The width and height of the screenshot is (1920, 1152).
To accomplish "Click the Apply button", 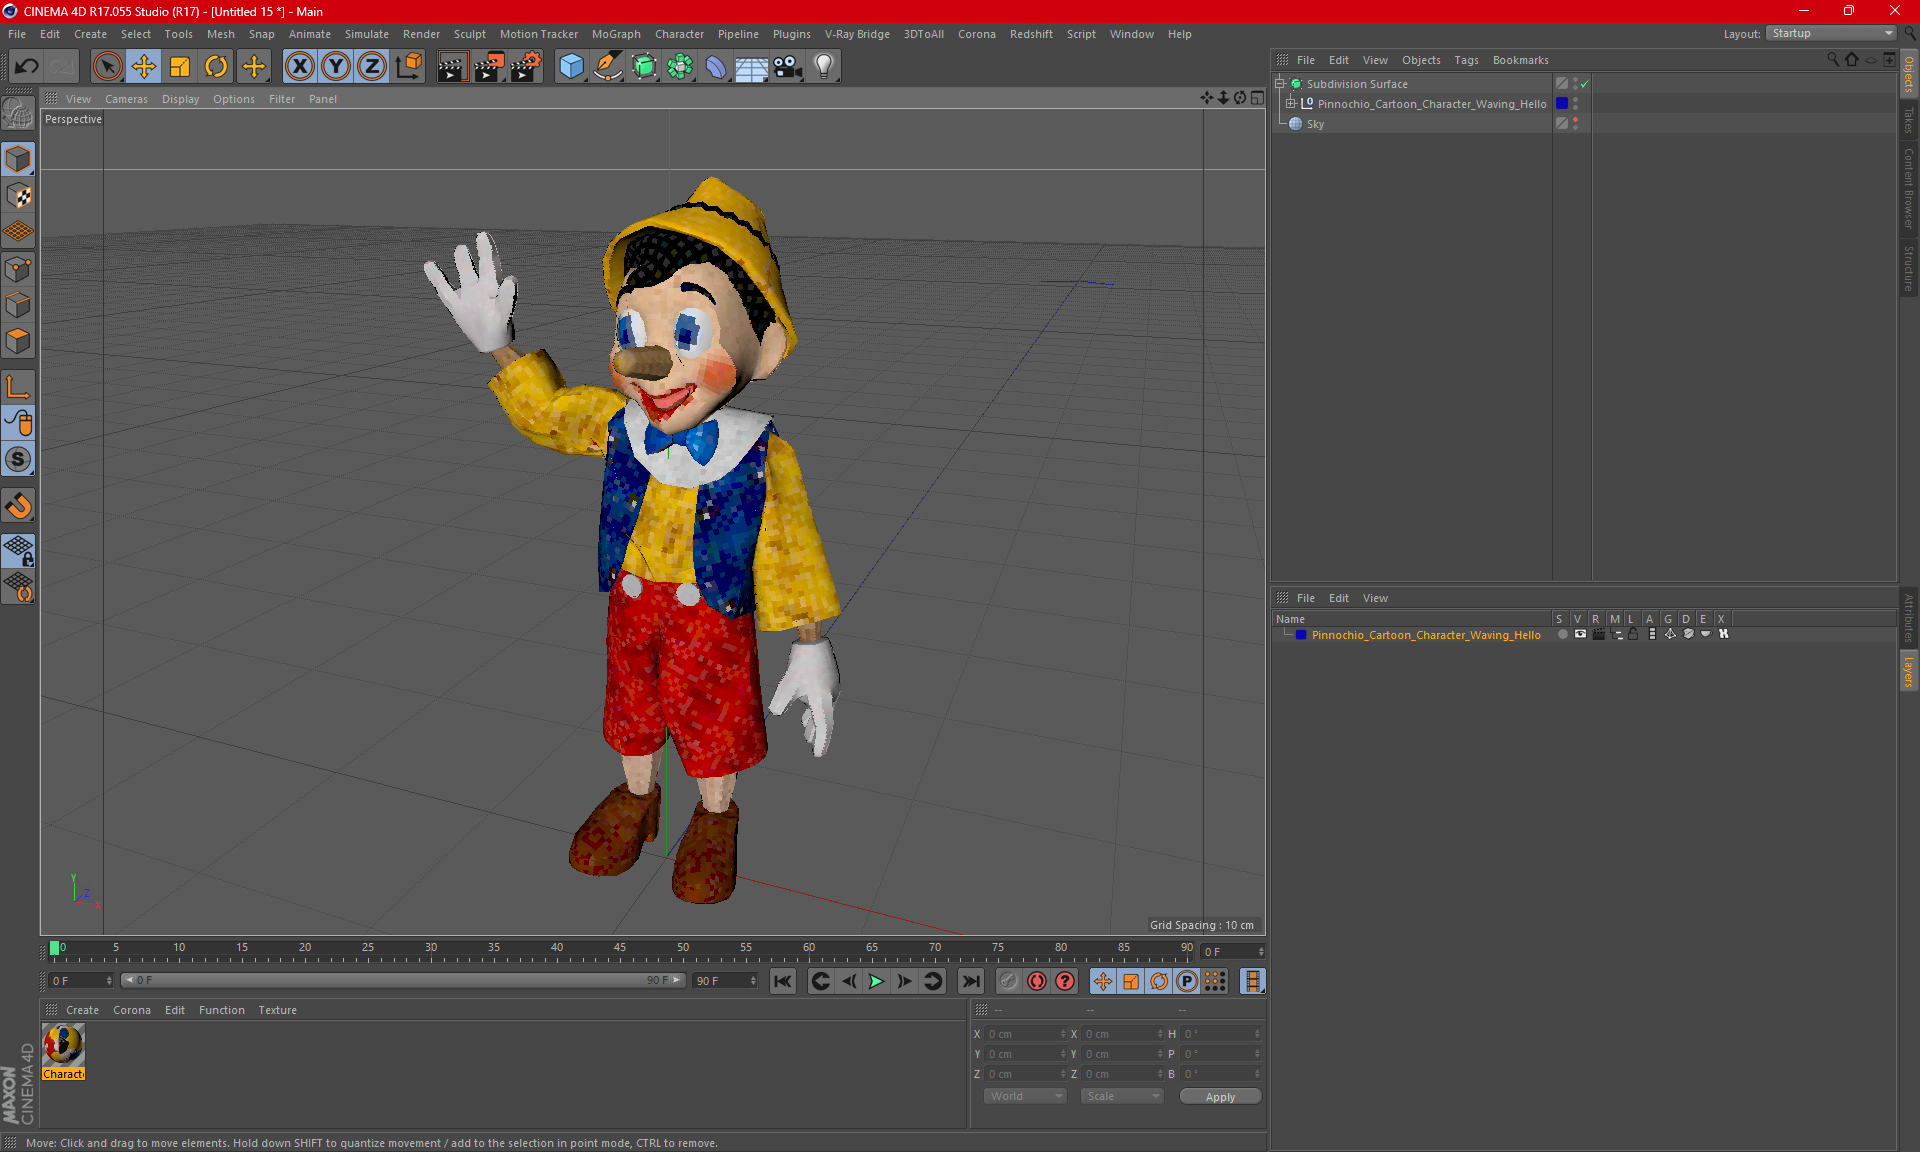I will [1220, 1097].
